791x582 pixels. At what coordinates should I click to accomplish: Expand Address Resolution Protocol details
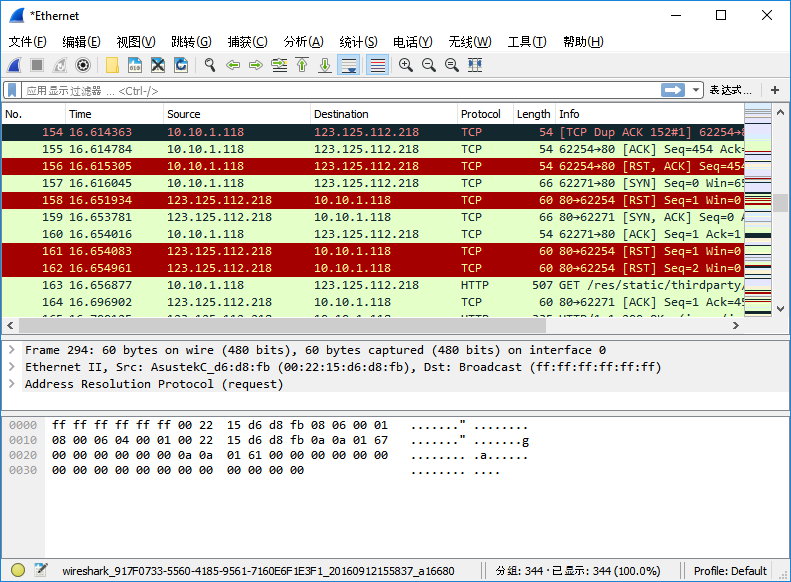pyautogui.click(x=12, y=384)
